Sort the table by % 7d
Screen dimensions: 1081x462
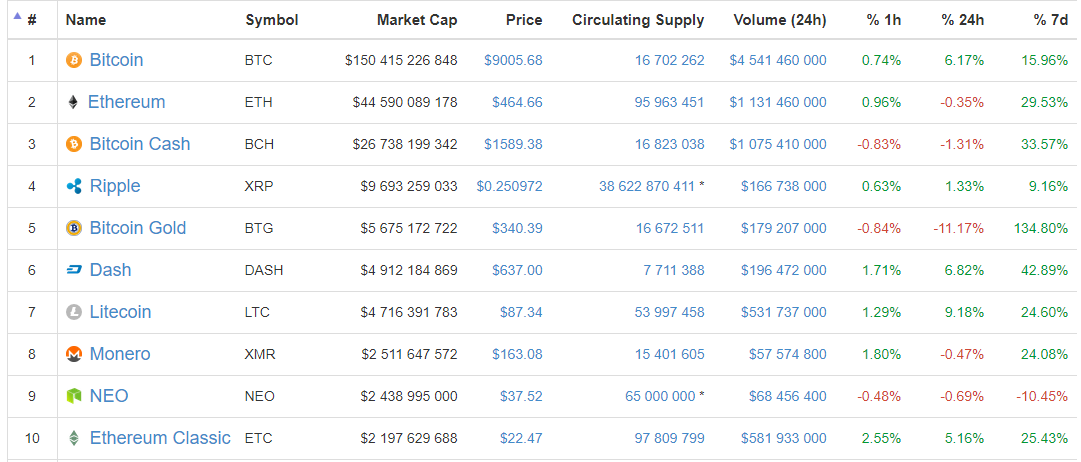pyautogui.click(x=1050, y=20)
